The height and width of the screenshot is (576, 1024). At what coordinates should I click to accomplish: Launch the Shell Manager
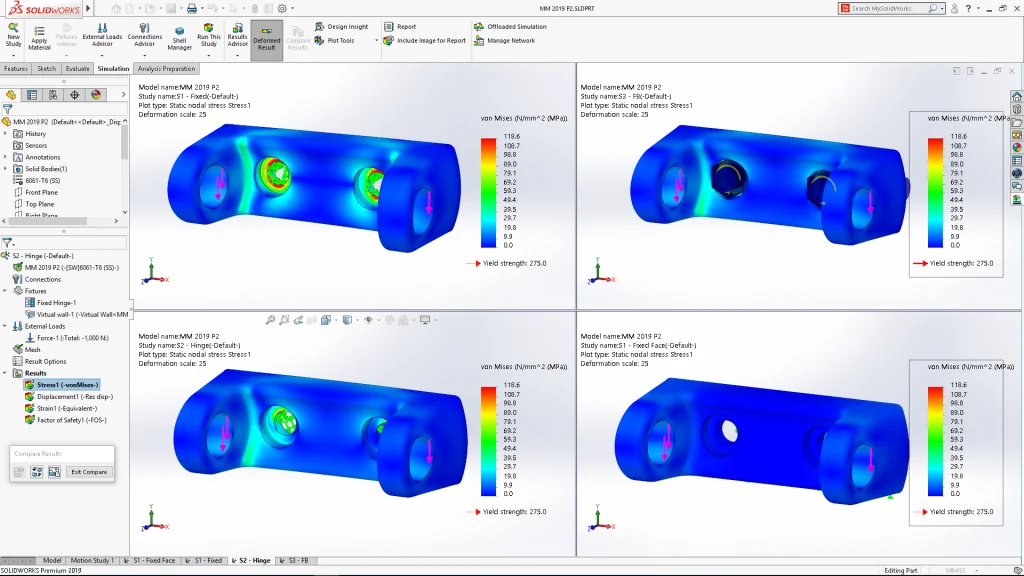(179, 38)
